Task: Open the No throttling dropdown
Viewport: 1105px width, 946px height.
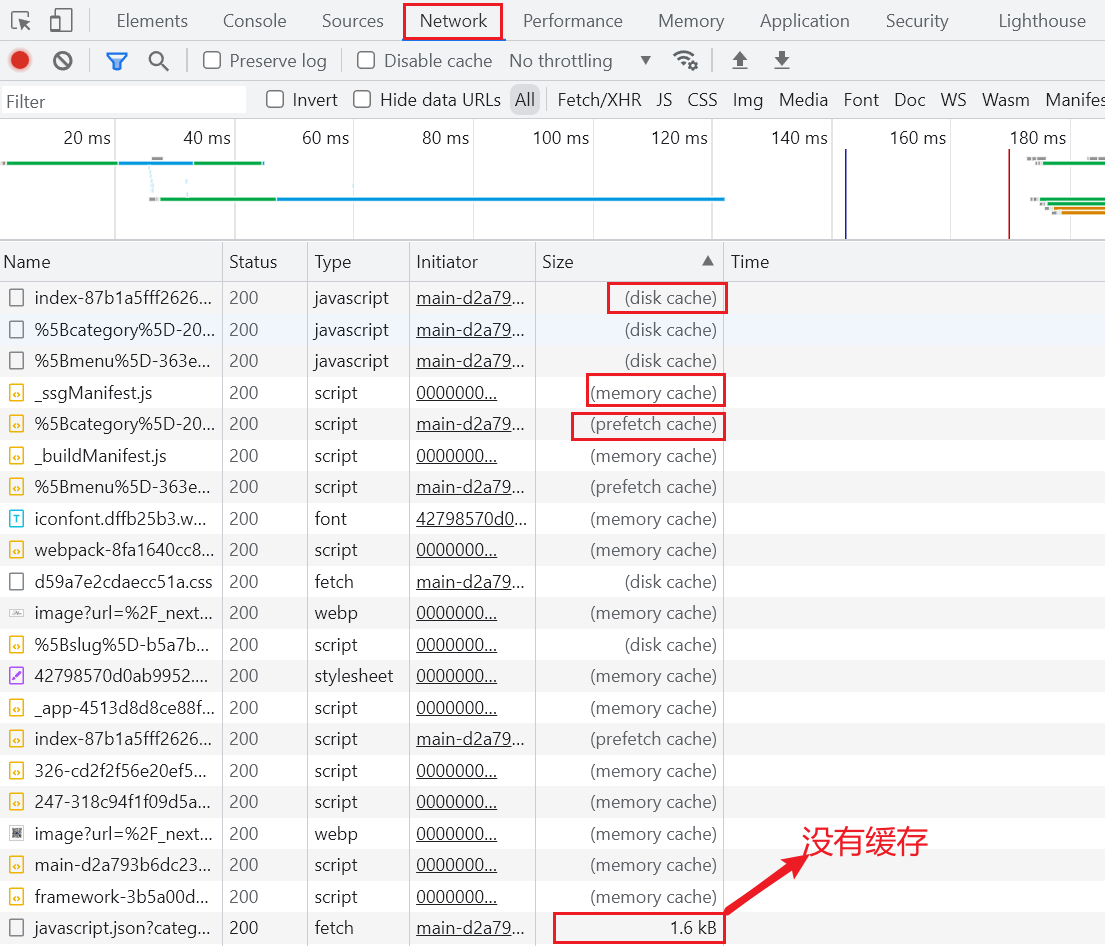Action: click(580, 61)
